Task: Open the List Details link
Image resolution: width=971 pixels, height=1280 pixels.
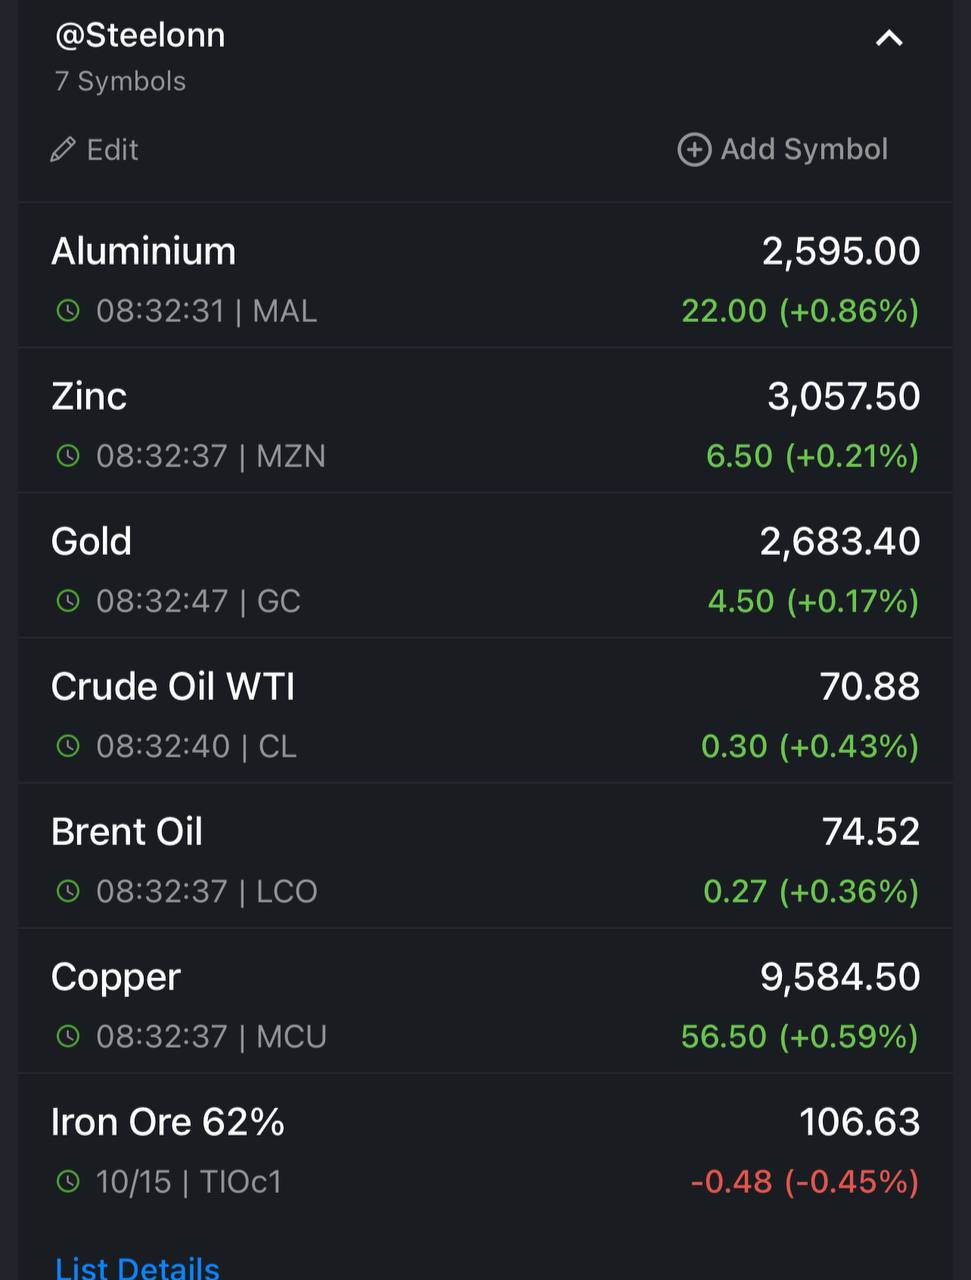Action: coord(137,1267)
